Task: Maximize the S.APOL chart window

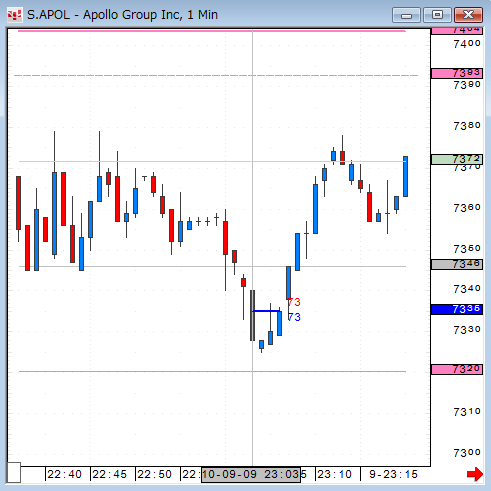Action: pos(437,15)
